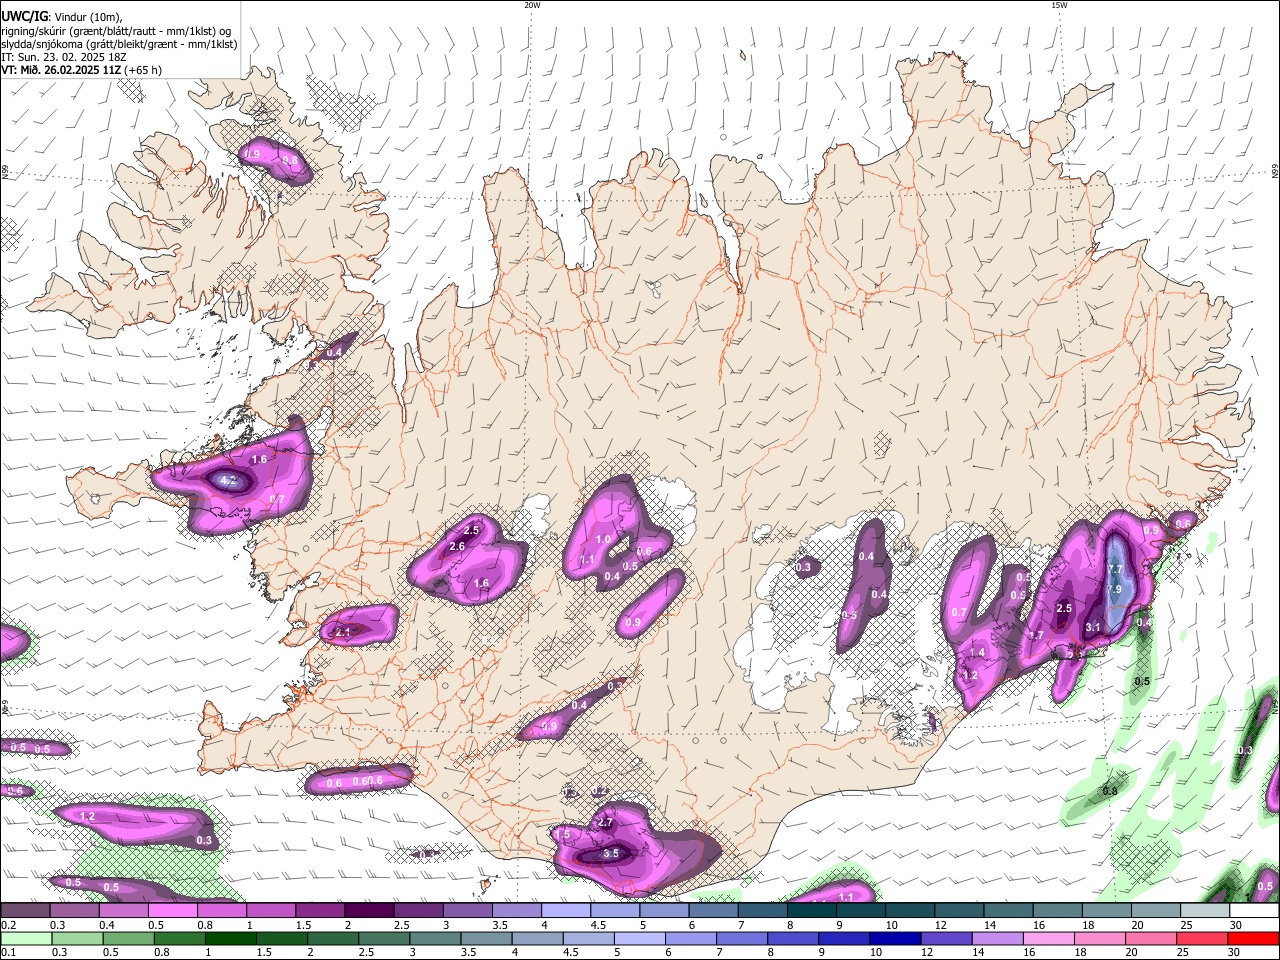
Task: Click the top legend swatch between 0.5 and 0.8
Action: click(x=173, y=911)
